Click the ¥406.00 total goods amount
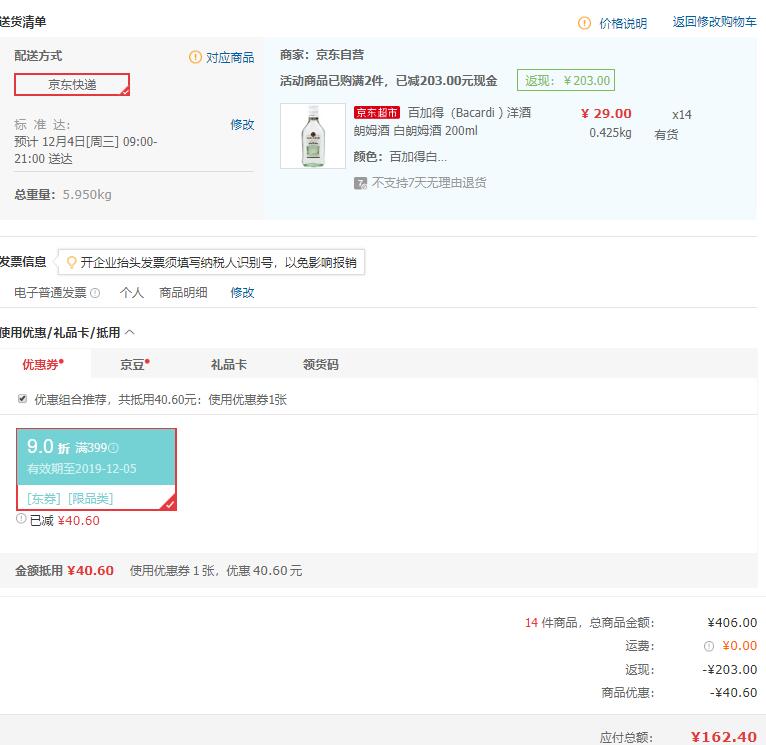 (x=732, y=622)
